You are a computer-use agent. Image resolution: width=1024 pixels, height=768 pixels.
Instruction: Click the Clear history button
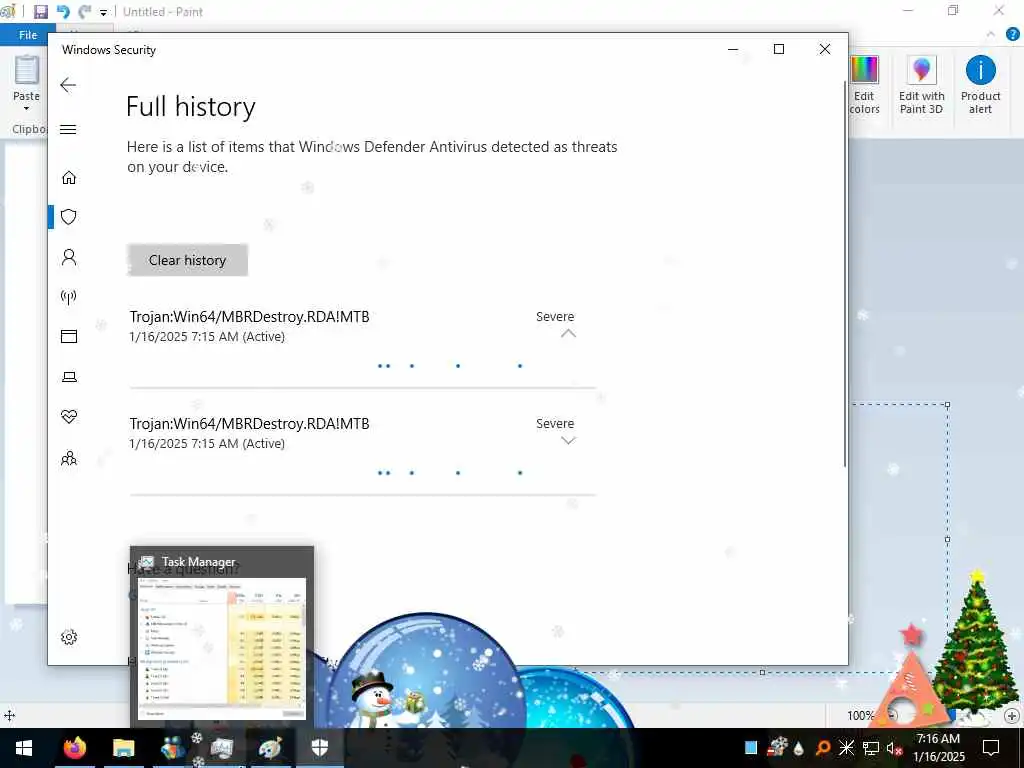pyautogui.click(x=187, y=260)
